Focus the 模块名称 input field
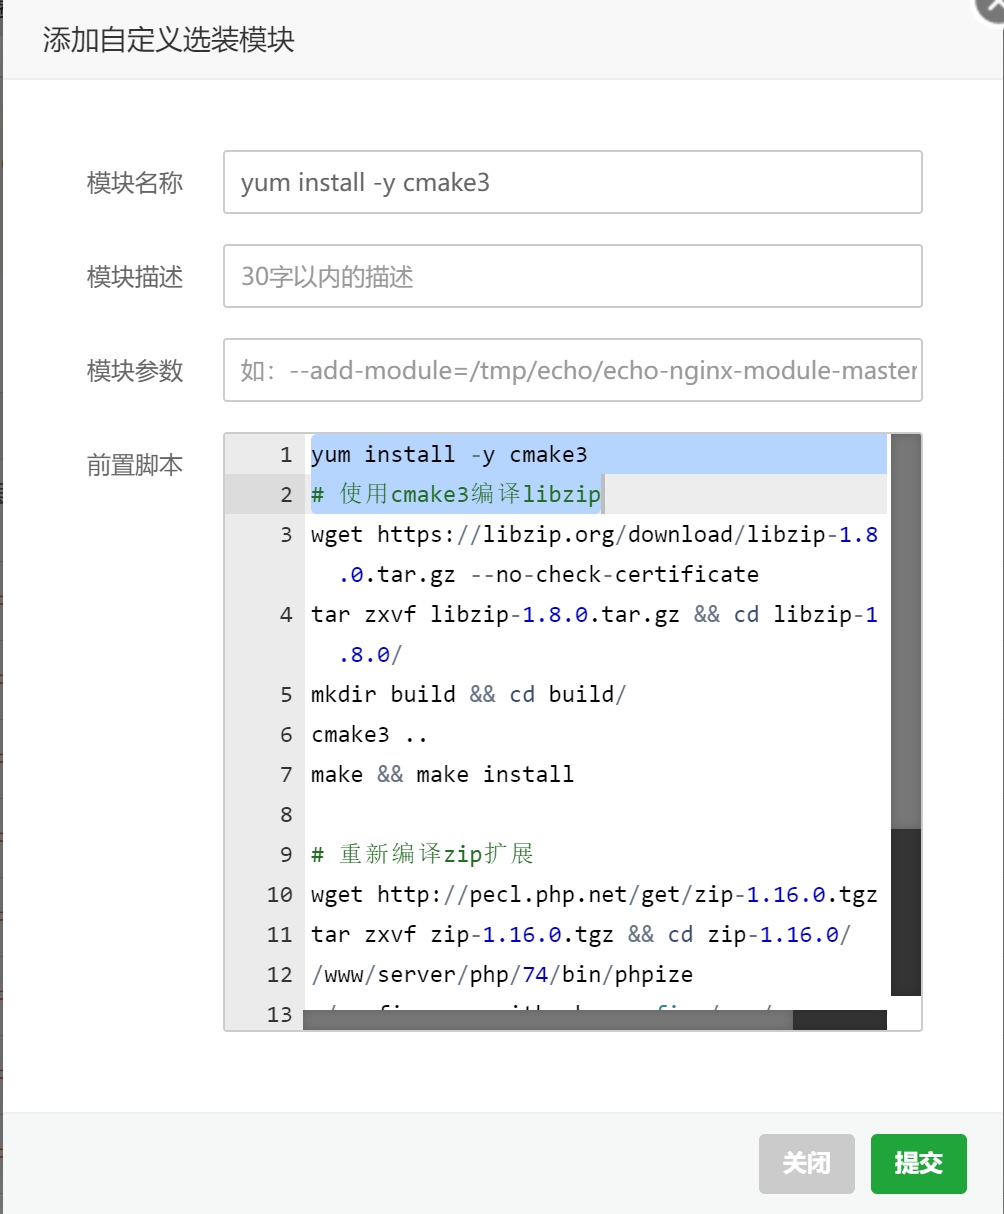This screenshot has width=1004, height=1214. point(572,182)
